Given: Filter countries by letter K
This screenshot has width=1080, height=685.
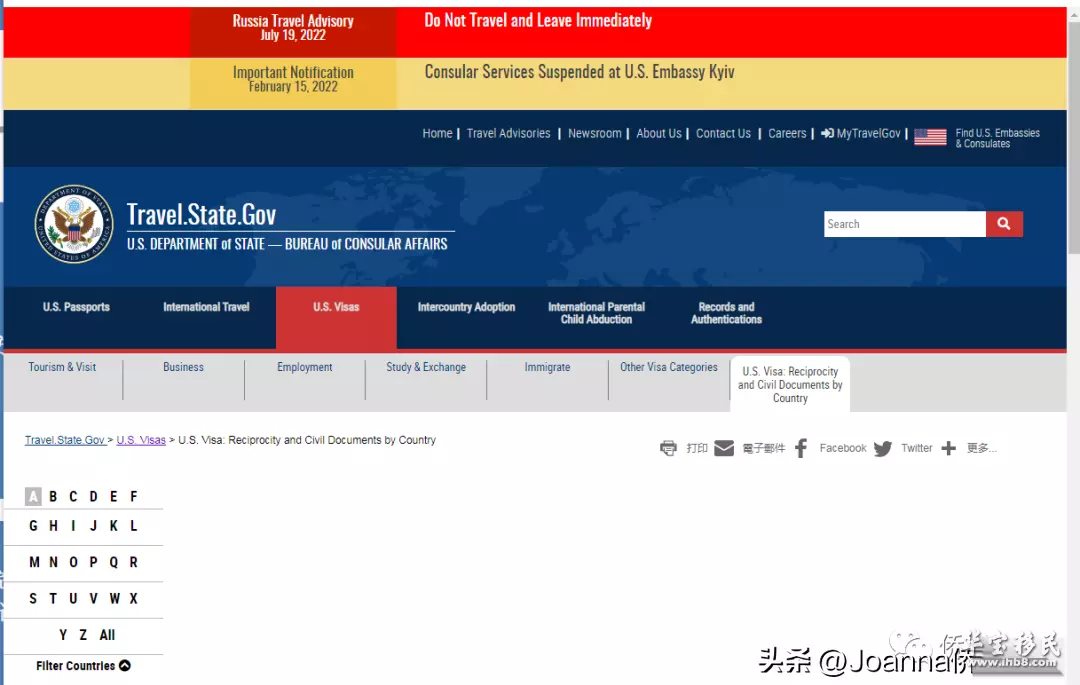Looking at the screenshot, I should tap(114, 526).
